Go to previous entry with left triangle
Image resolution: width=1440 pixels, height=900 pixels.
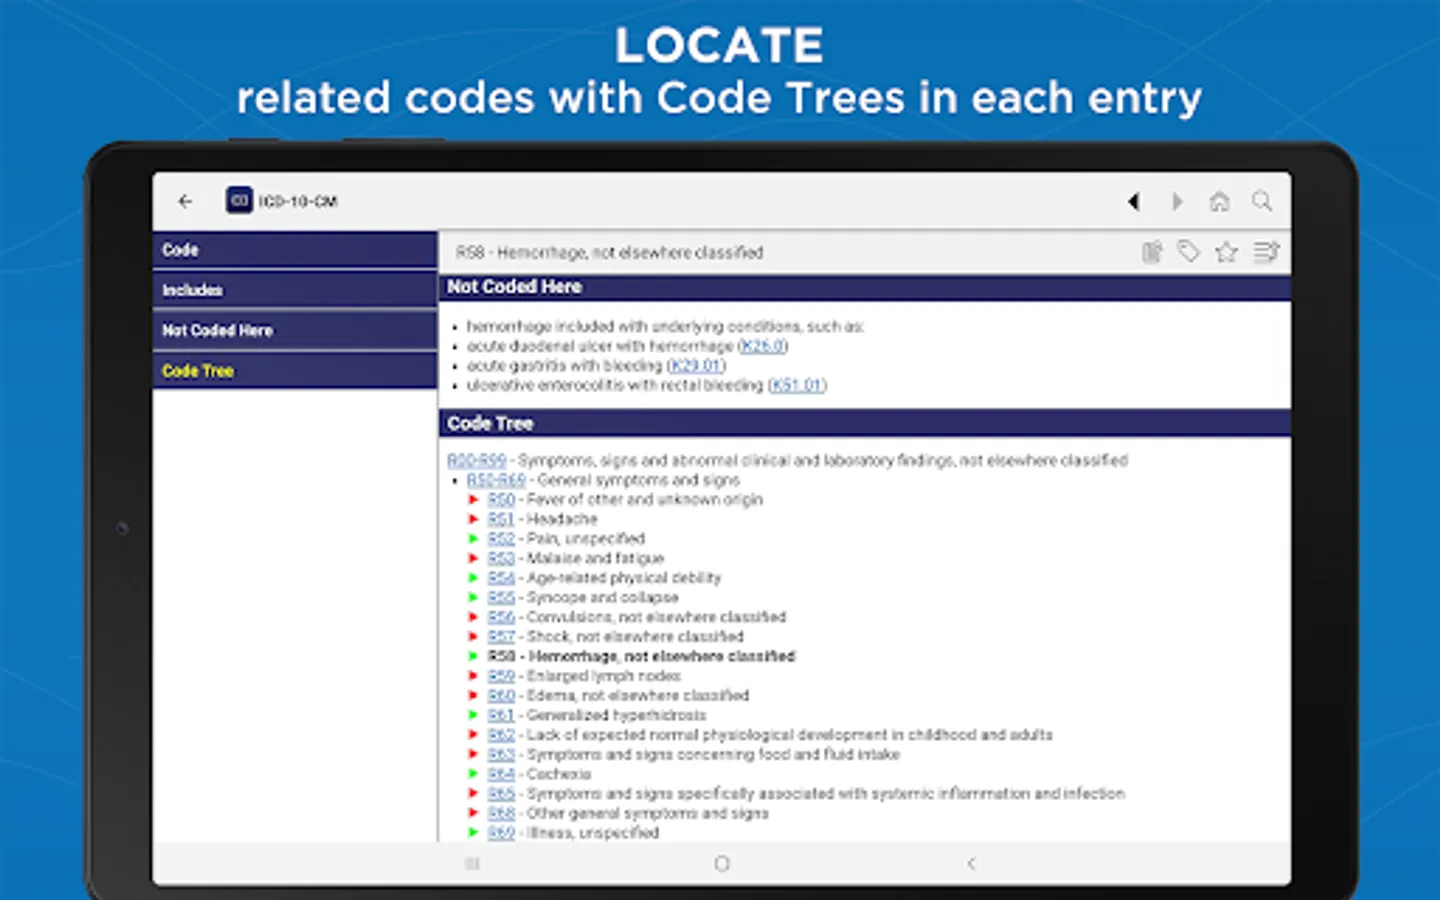click(1133, 201)
